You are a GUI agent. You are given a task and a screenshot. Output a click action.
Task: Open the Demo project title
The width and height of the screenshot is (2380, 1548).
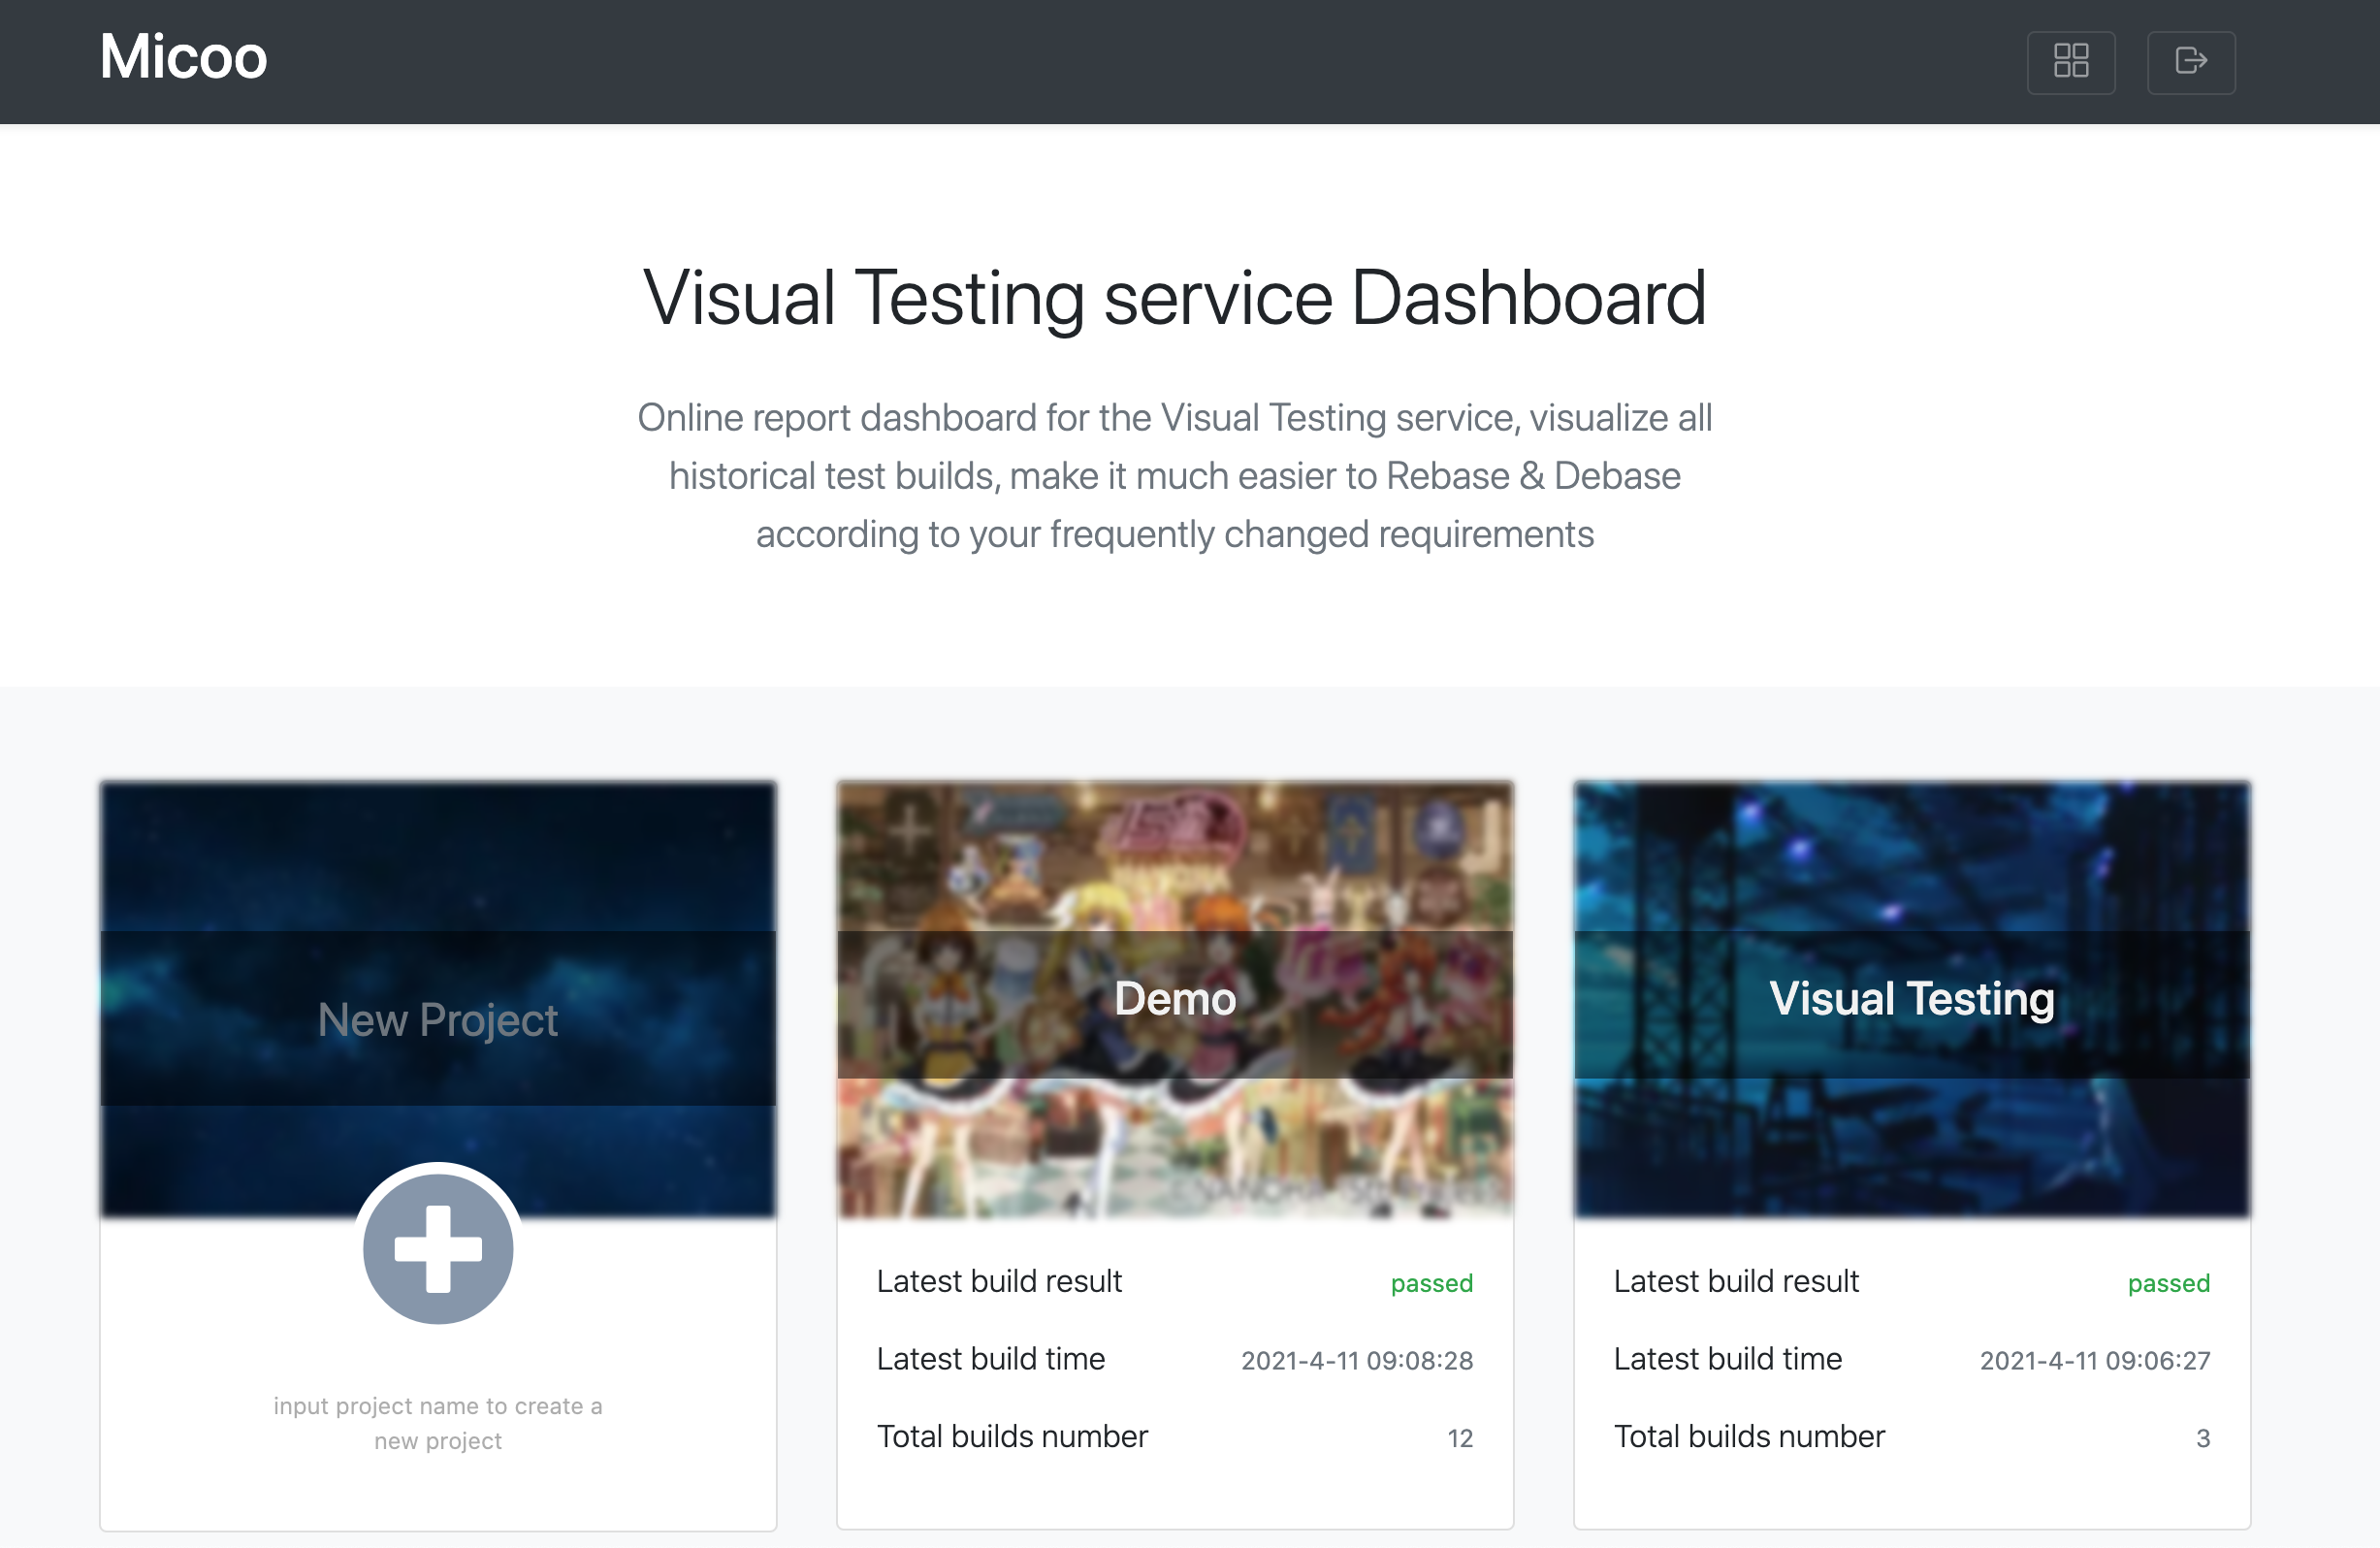1175,999
